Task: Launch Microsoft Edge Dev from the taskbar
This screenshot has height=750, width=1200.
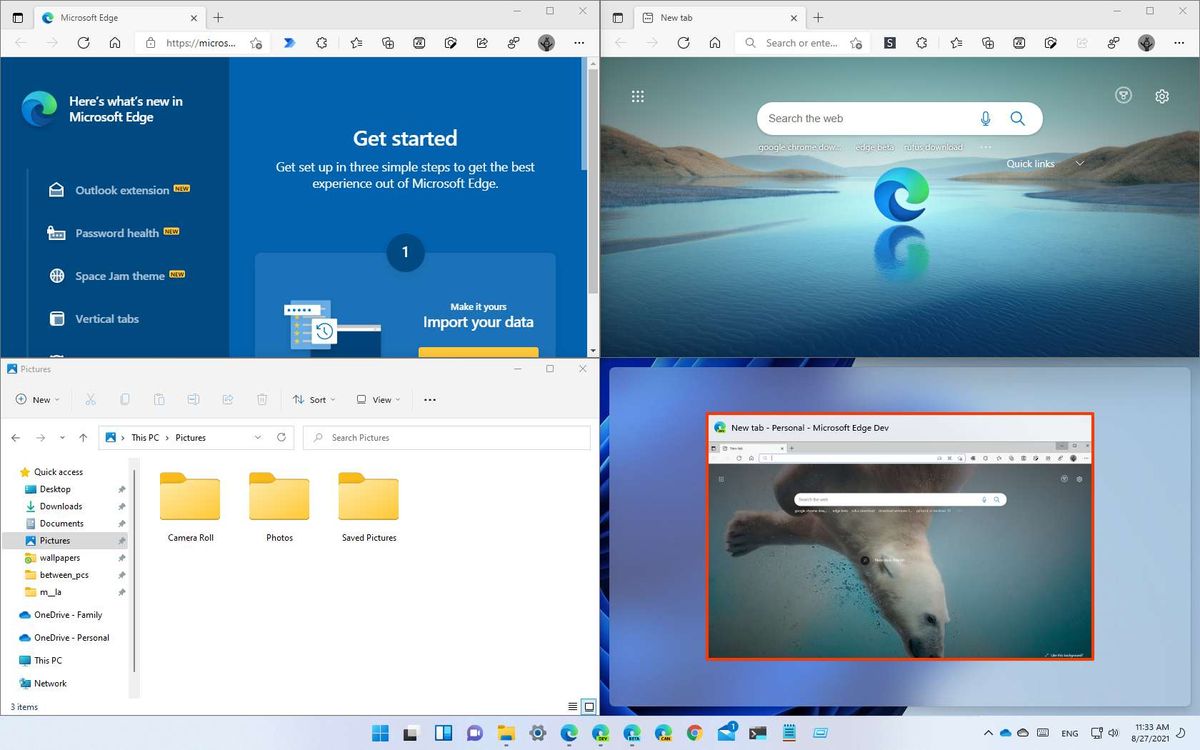Action: tap(600, 732)
